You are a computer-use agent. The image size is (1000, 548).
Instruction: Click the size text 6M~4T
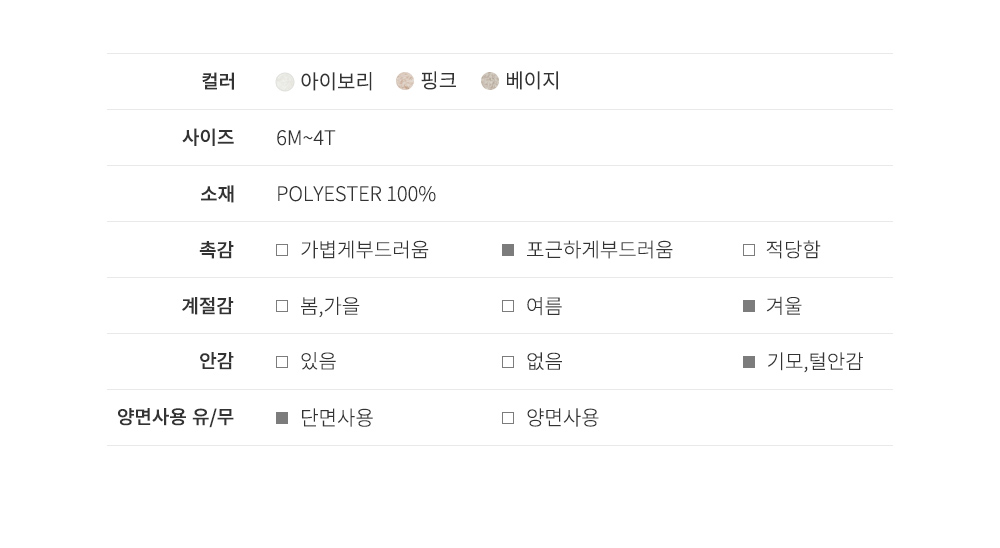[306, 138]
